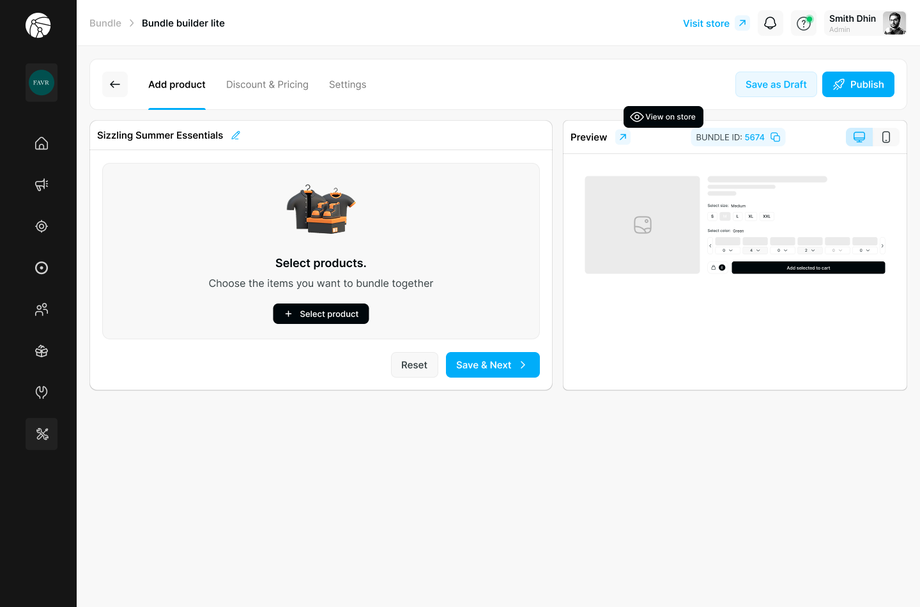
Task: Open the notifications bell
Action: pyautogui.click(x=769, y=22)
